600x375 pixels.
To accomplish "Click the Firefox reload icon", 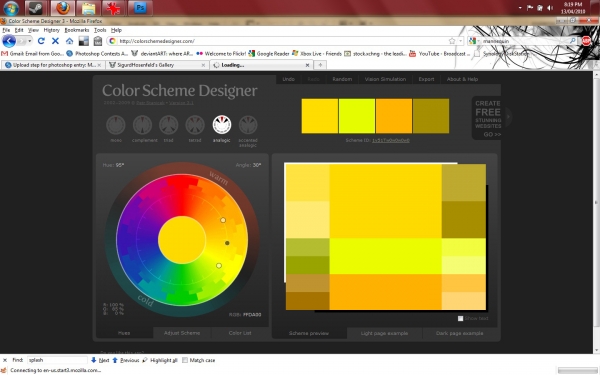I will pyautogui.click(x=41, y=41).
